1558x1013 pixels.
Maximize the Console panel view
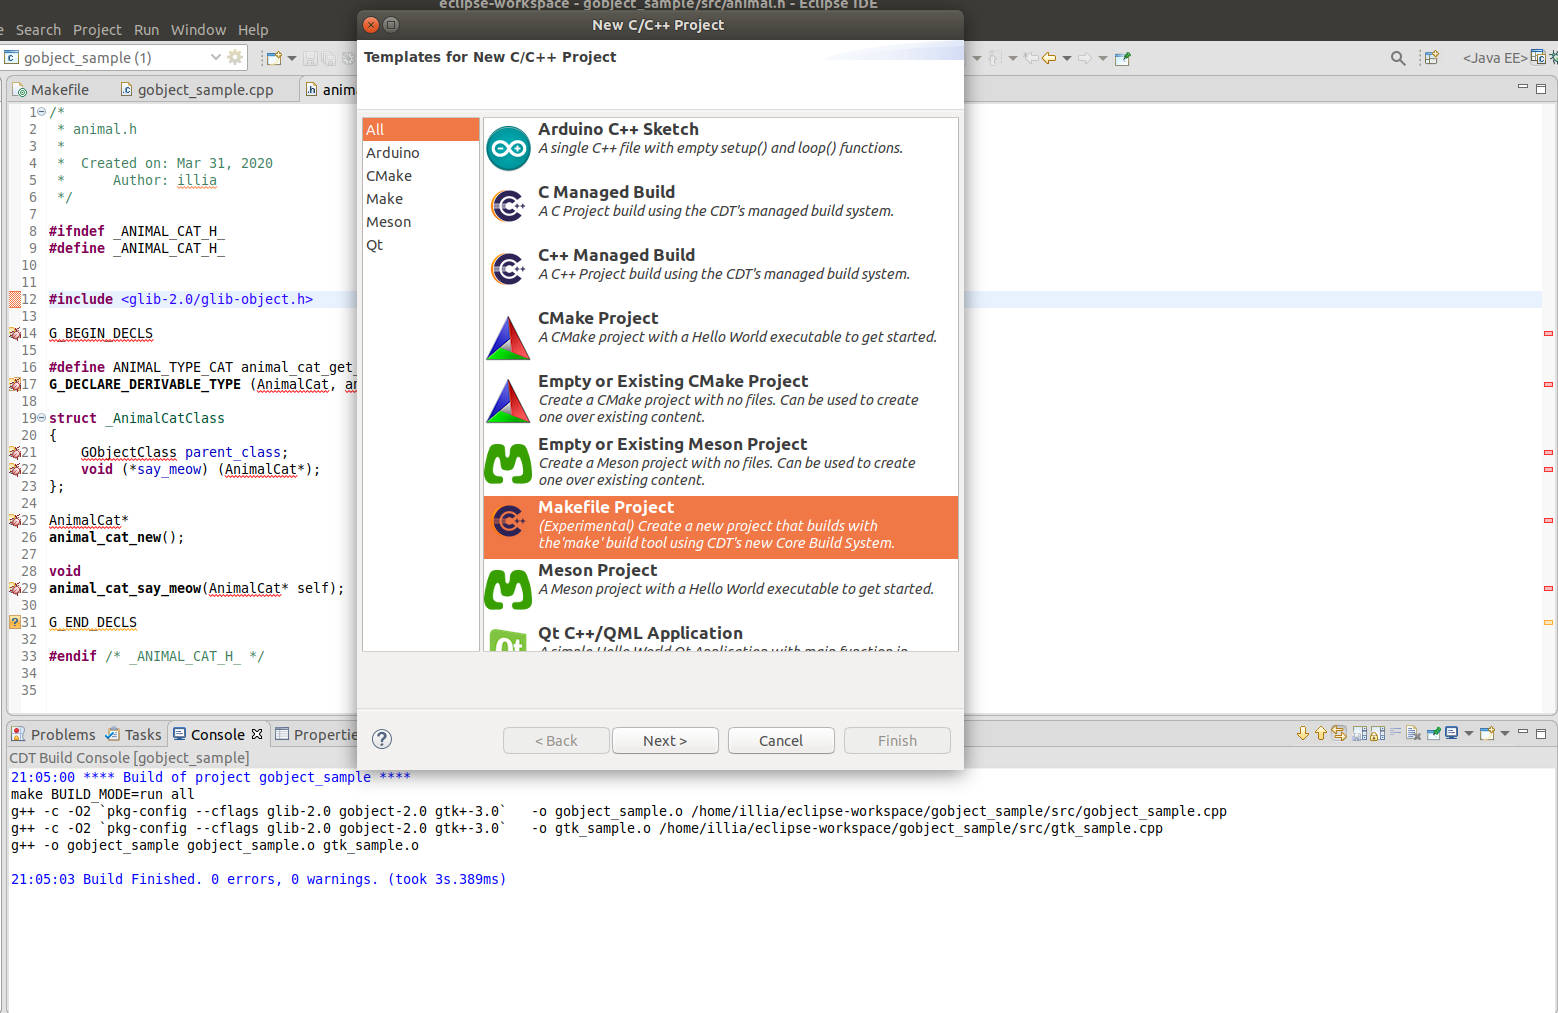(1541, 733)
